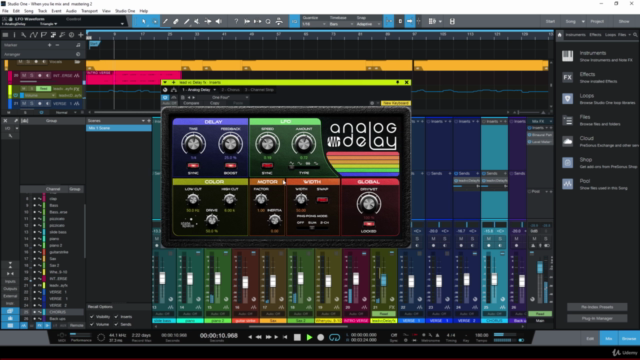Pin the Analog Delay plugin window

click(x=398, y=82)
